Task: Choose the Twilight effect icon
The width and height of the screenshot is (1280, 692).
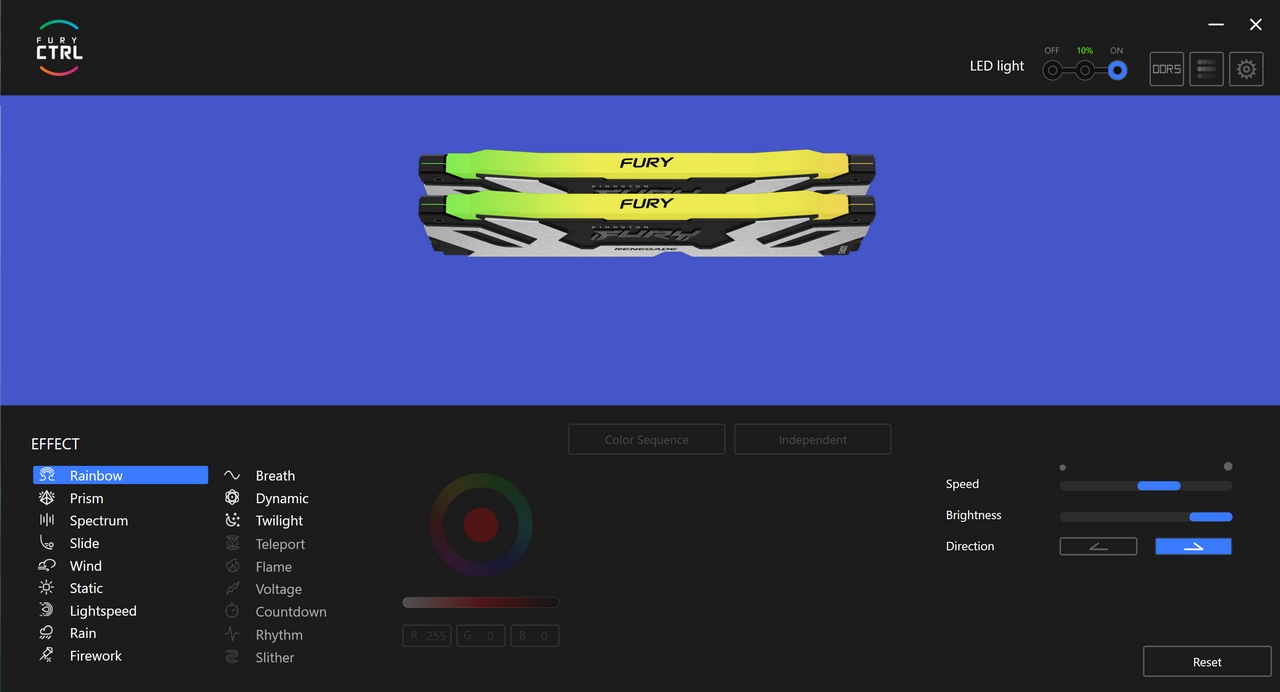Action: pyautogui.click(x=232, y=520)
